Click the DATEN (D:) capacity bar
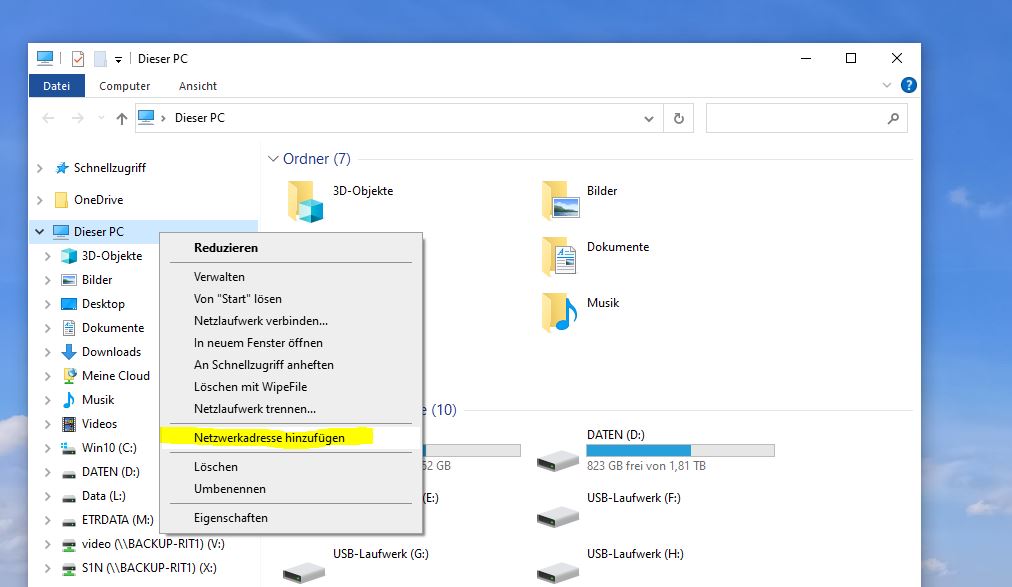1012x587 pixels. 680,450
